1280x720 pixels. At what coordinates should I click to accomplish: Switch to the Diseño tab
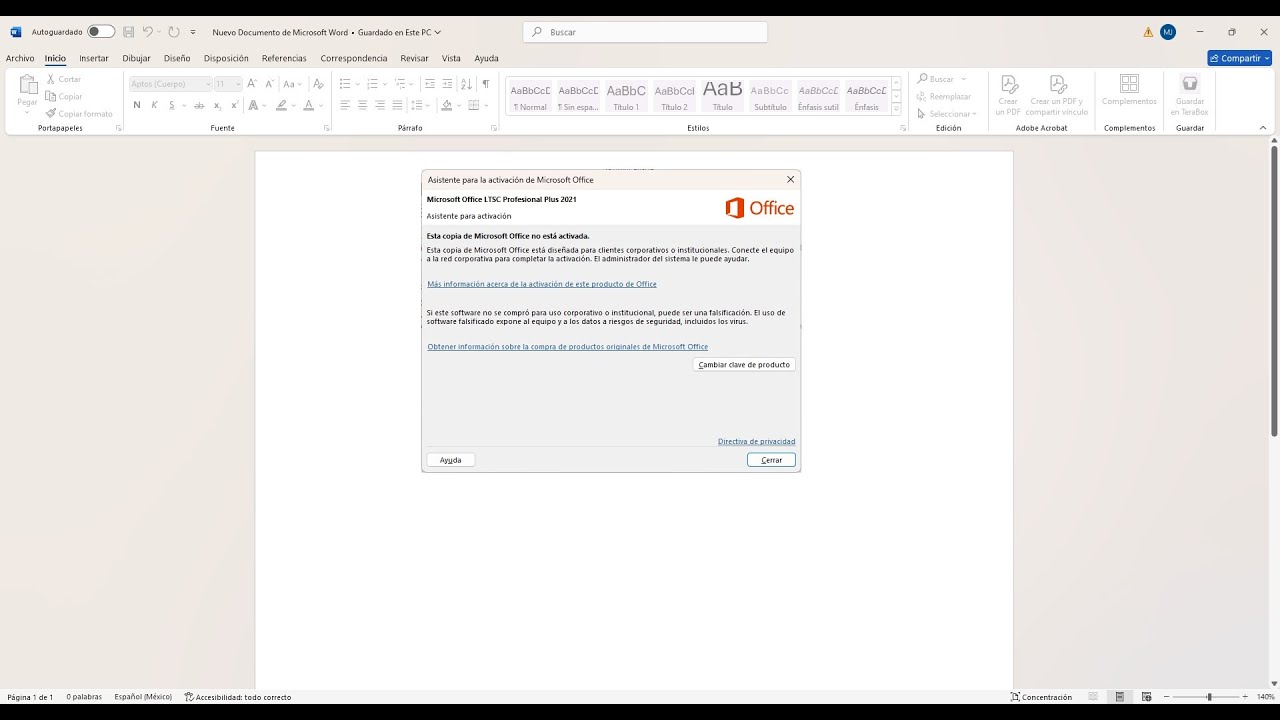177,58
